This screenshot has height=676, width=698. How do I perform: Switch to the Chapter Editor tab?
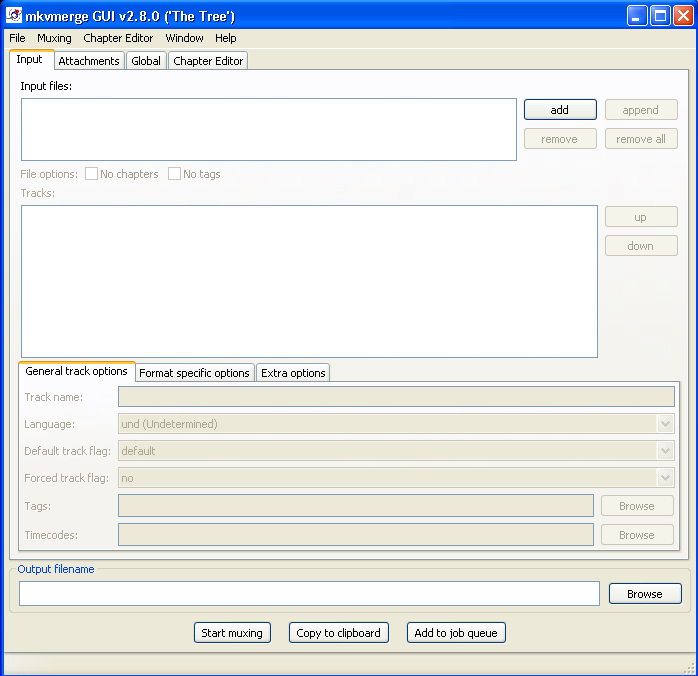[208, 61]
